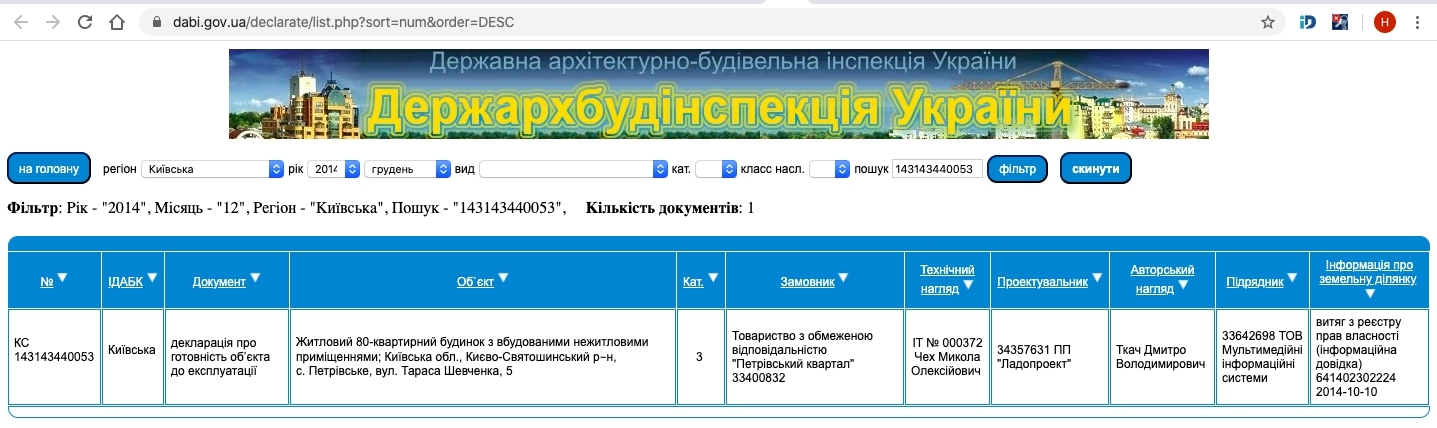Open the вид document type dropdown
This screenshot has height=428, width=1437.
[x=573, y=170]
